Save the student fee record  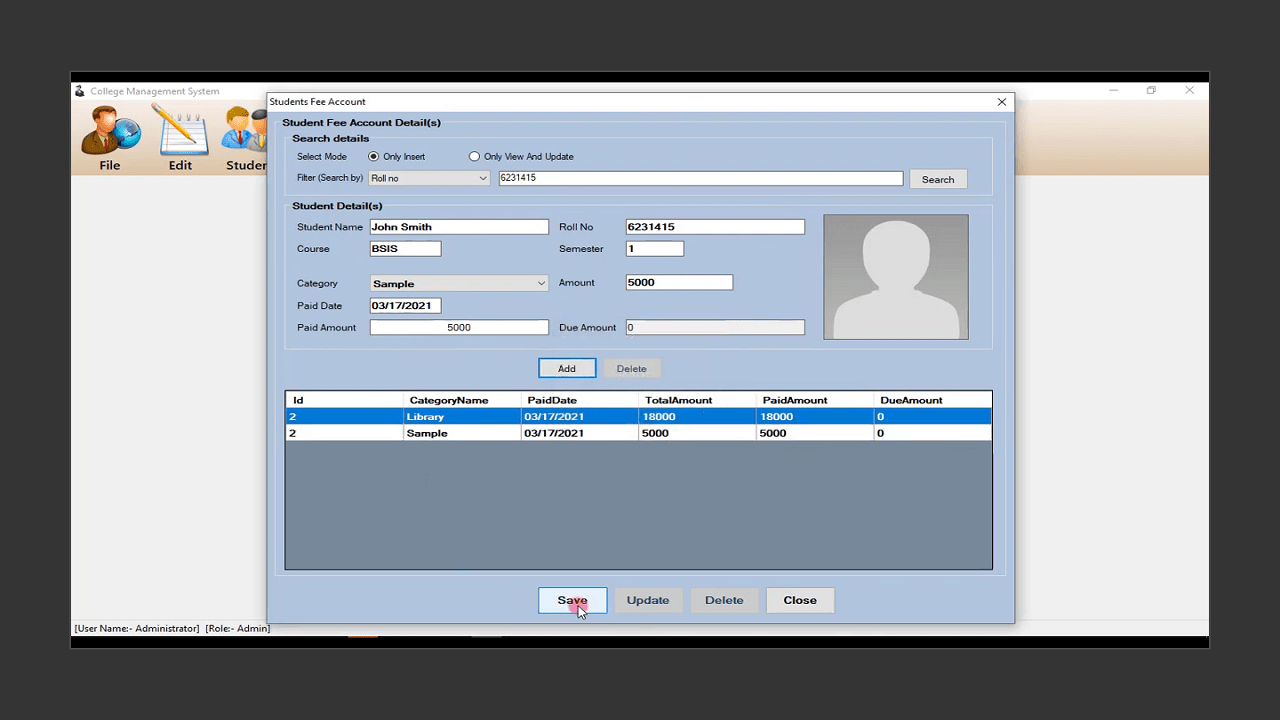[571, 600]
